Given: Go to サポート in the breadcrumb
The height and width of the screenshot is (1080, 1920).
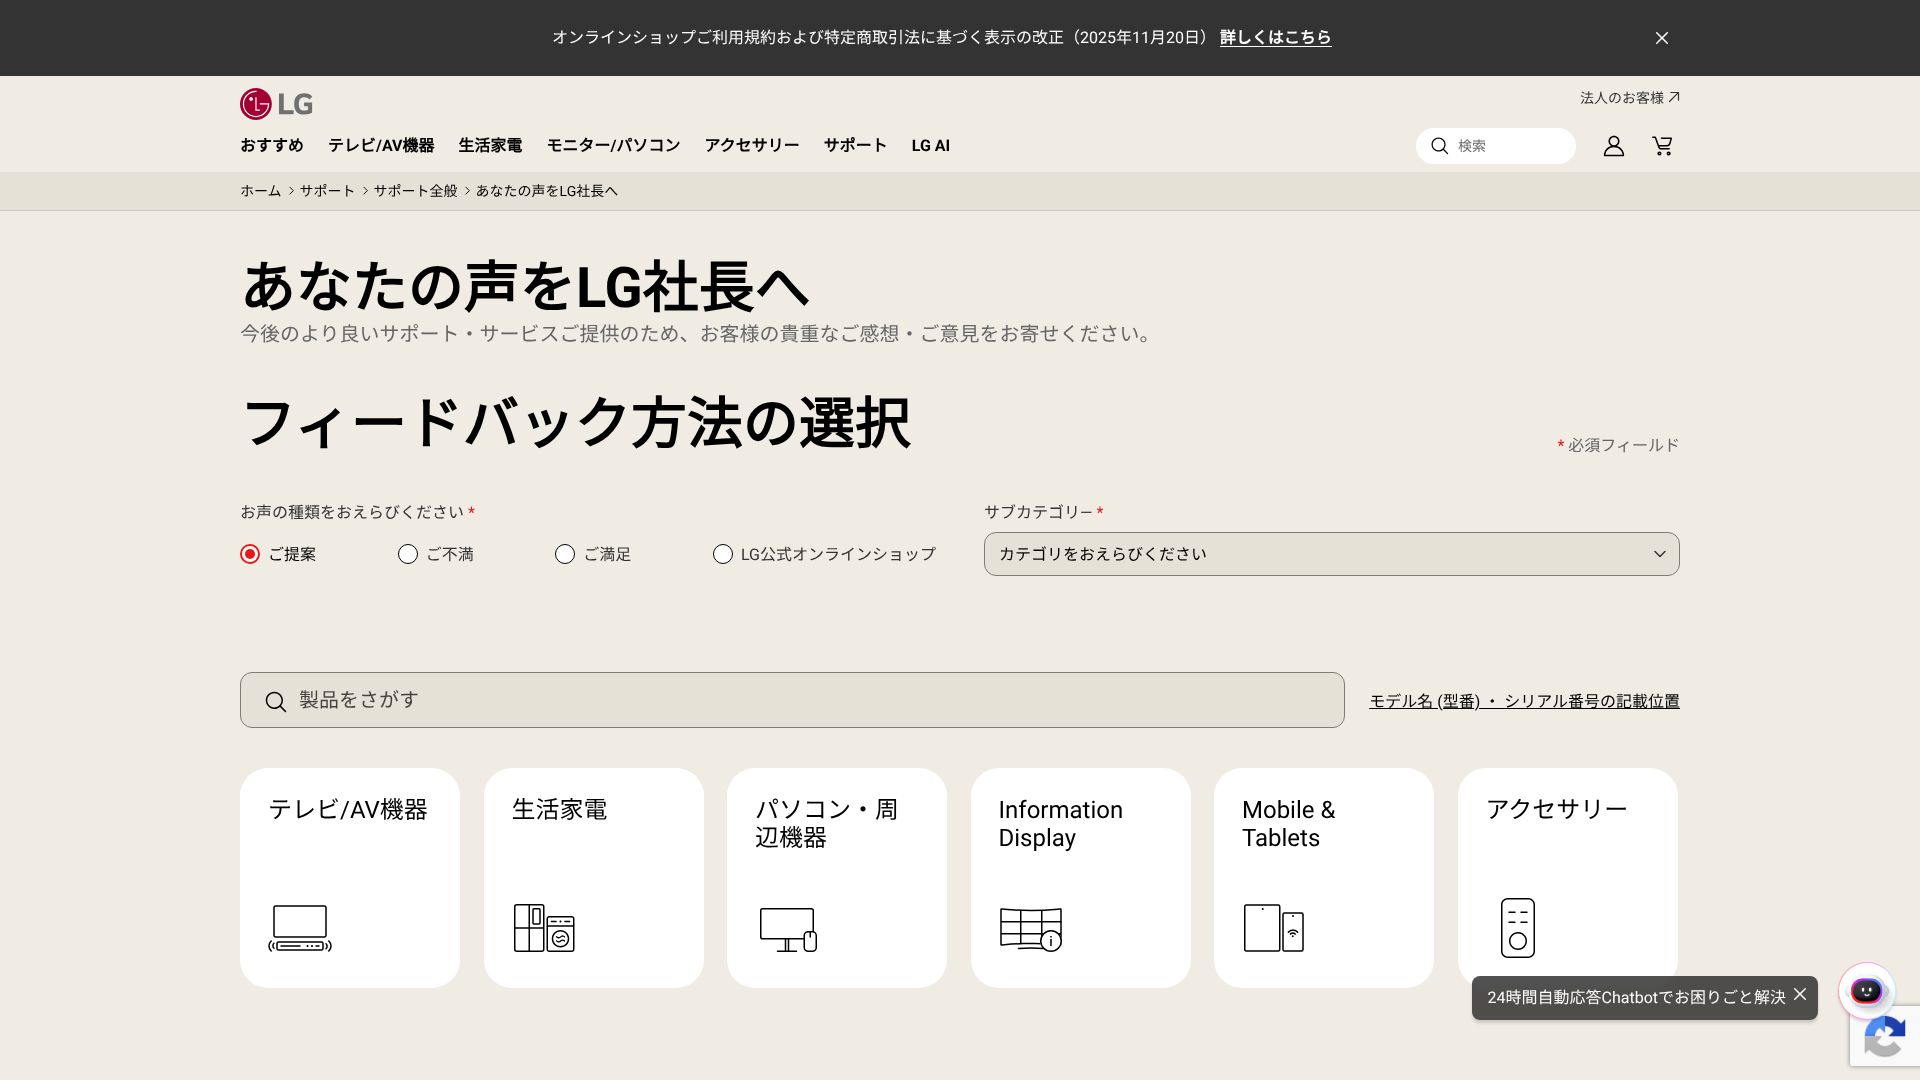Looking at the screenshot, I should tap(328, 191).
